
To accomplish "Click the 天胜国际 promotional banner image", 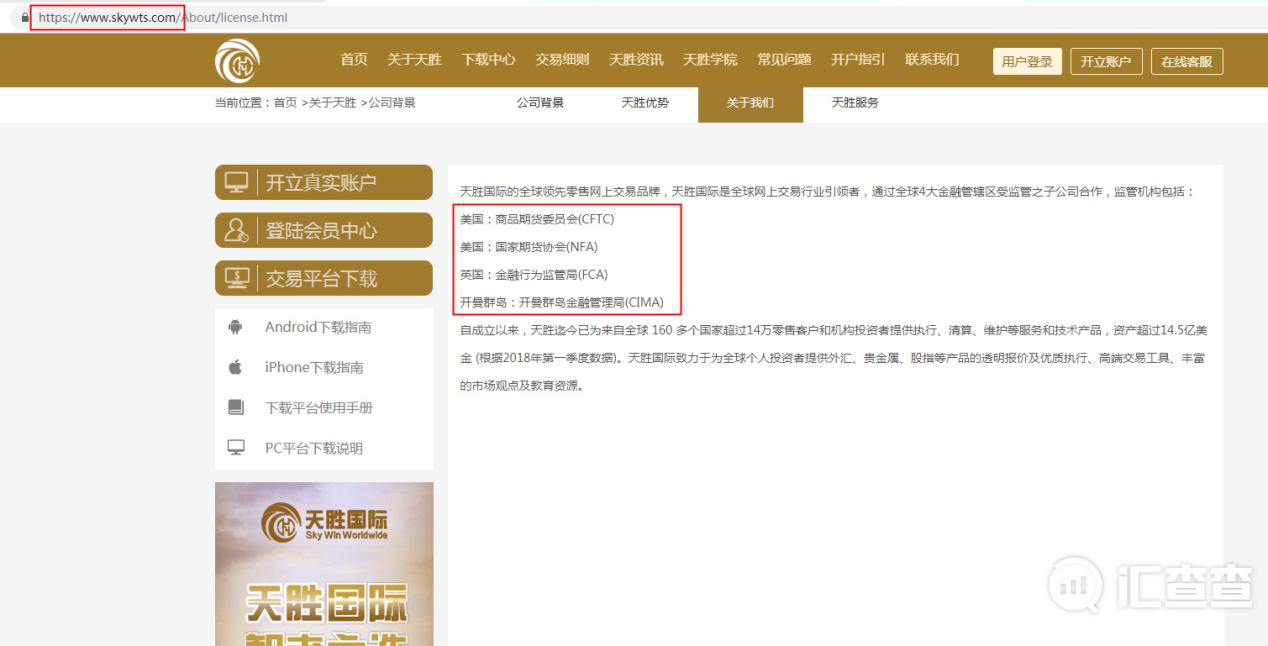I will coord(324,564).
